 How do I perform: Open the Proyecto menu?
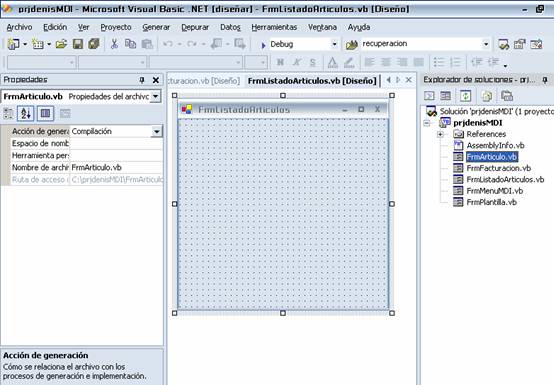(116, 27)
